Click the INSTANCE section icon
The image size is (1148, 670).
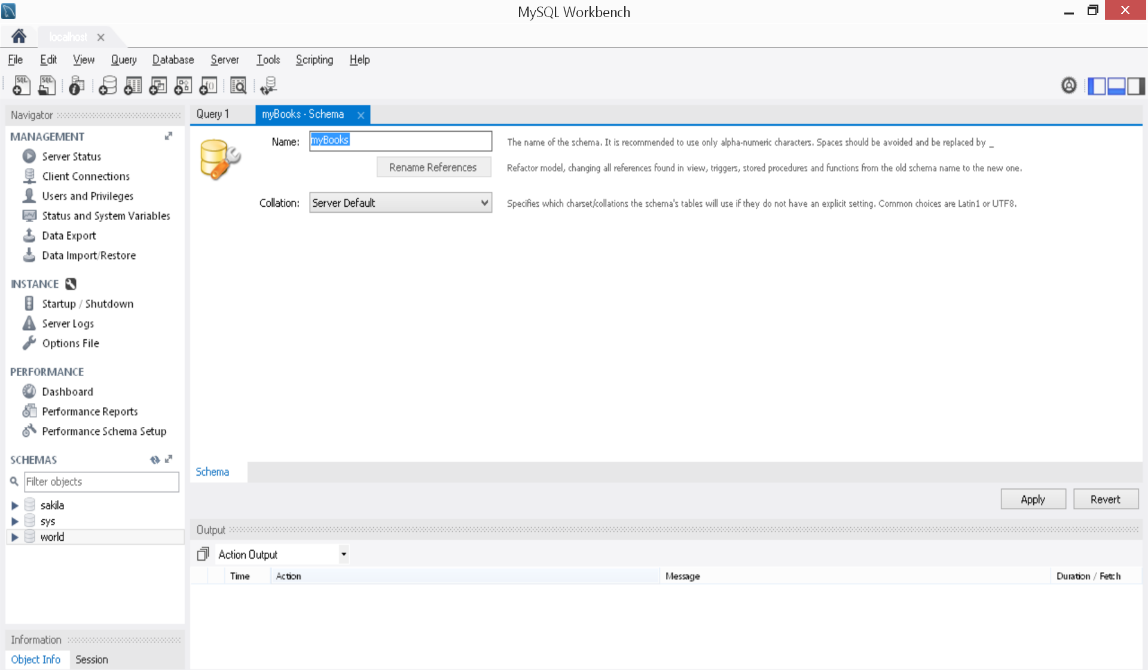point(71,284)
